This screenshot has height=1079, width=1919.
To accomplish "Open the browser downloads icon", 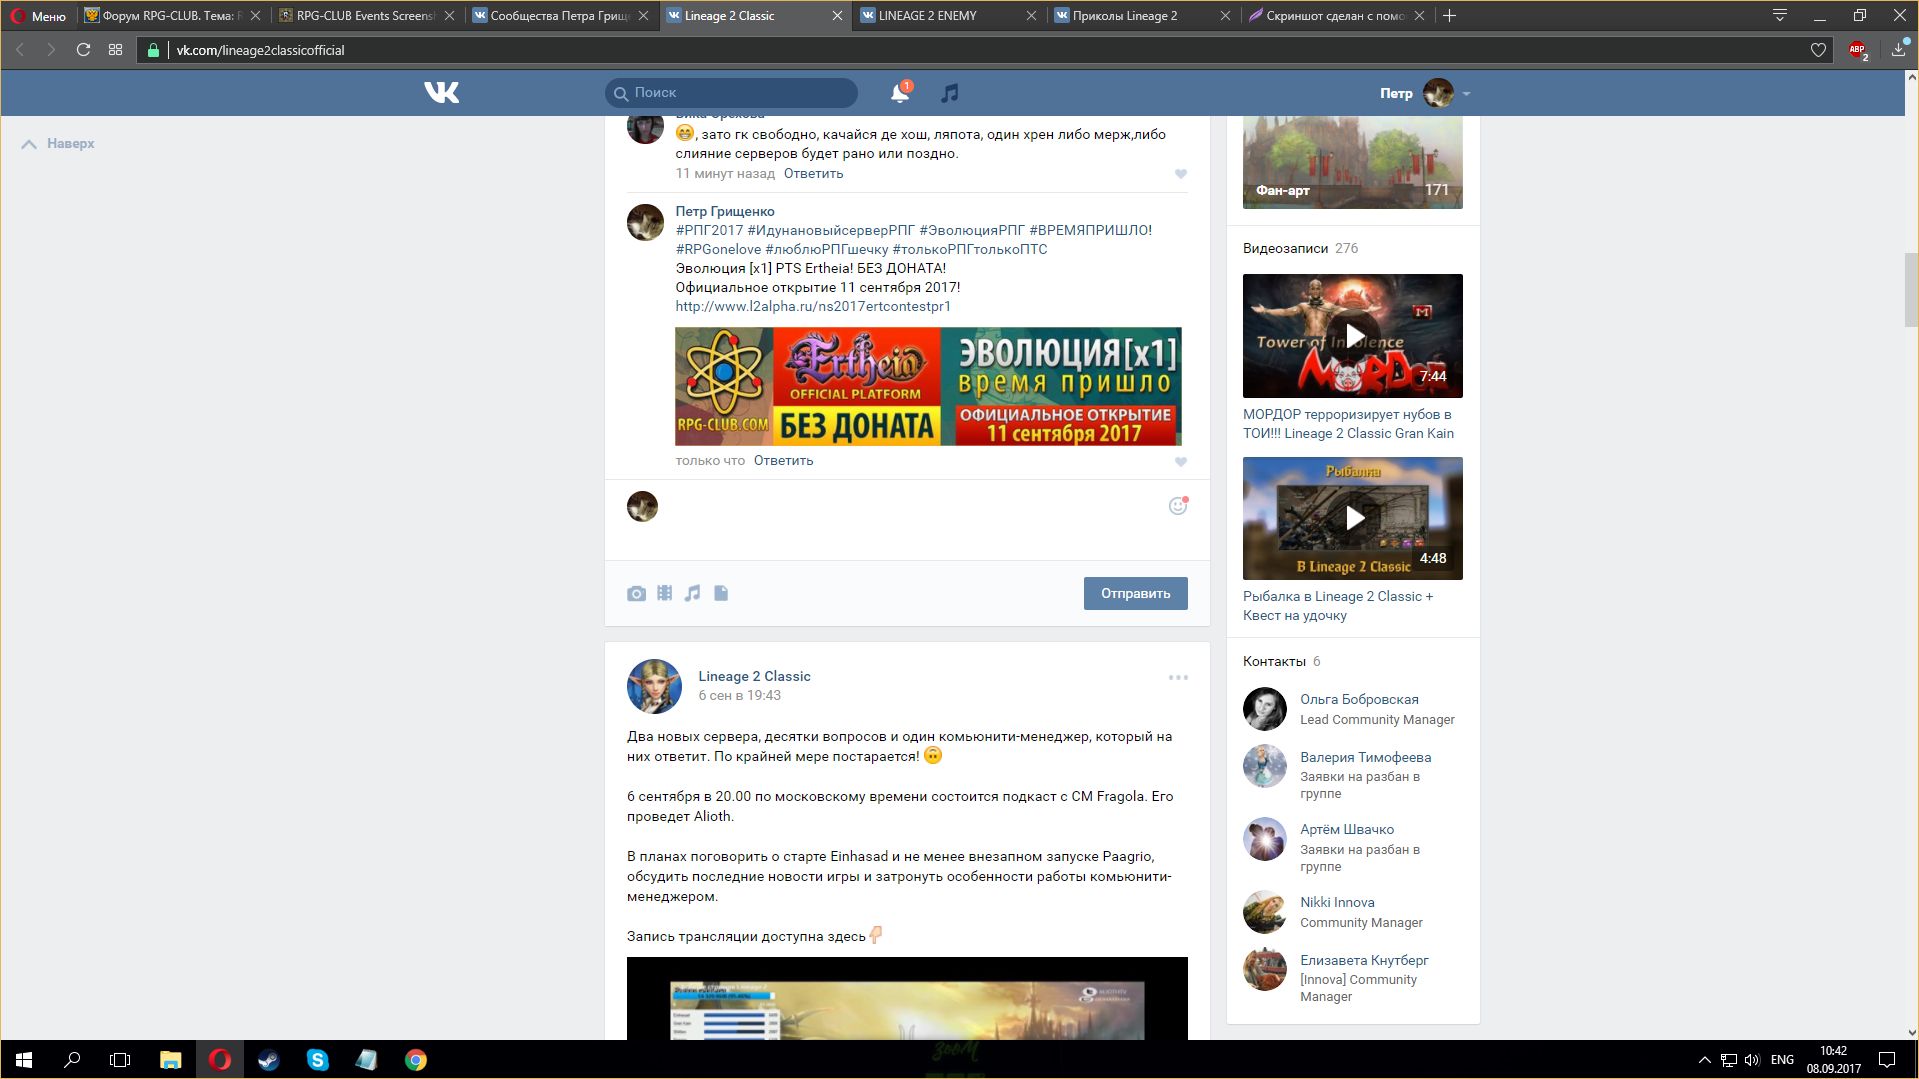I will pos(1898,50).
